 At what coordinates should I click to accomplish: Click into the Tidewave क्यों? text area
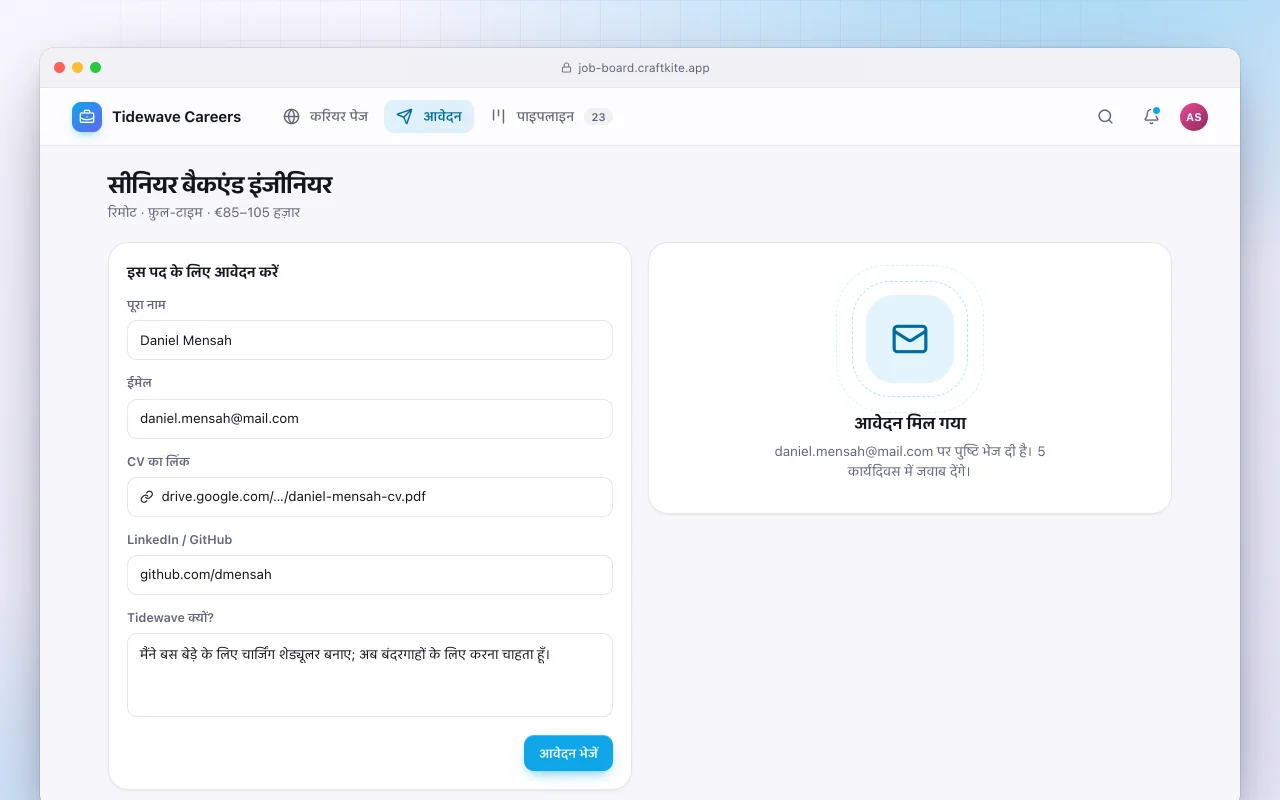[x=370, y=675]
